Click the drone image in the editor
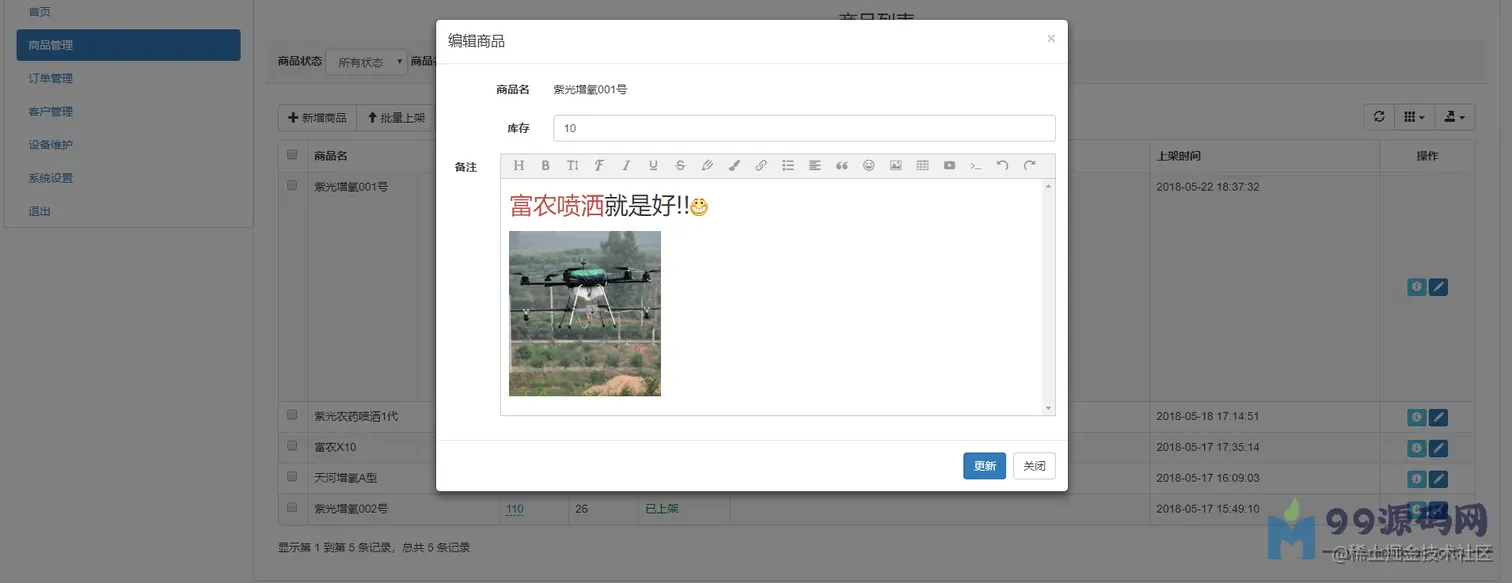 585,313
